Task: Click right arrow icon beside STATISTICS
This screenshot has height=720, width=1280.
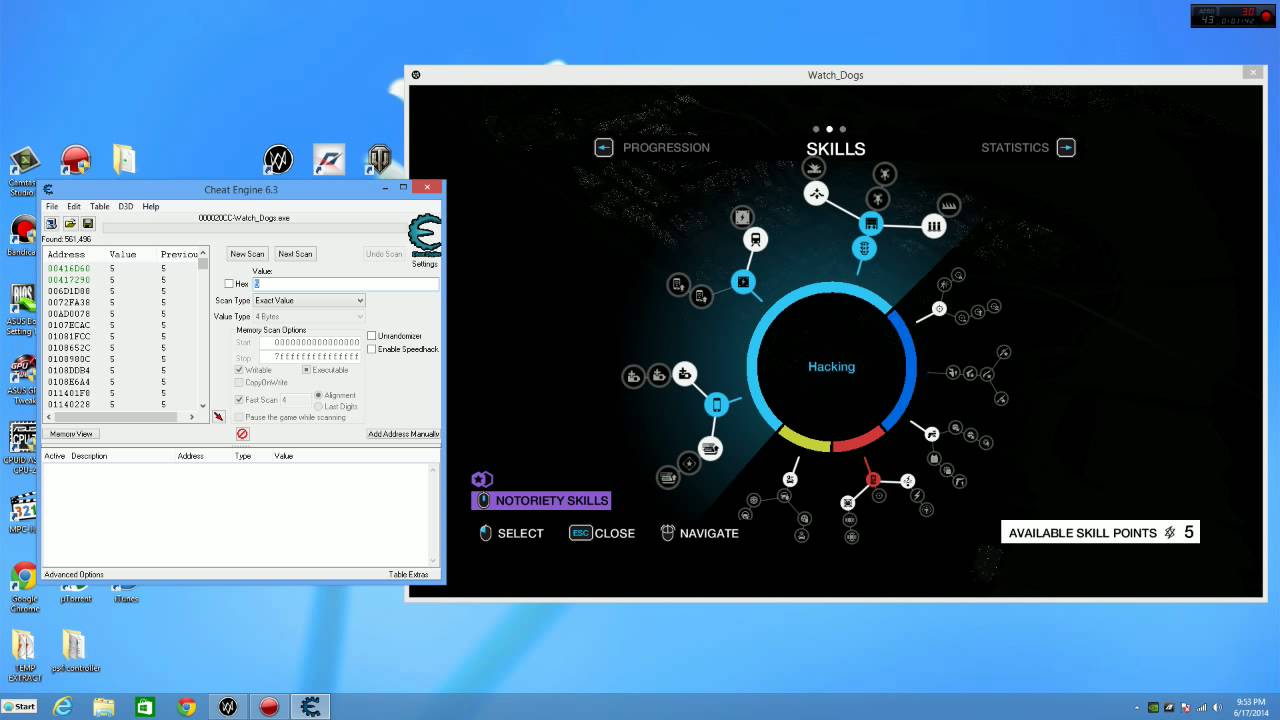Action: [1066, 148]
